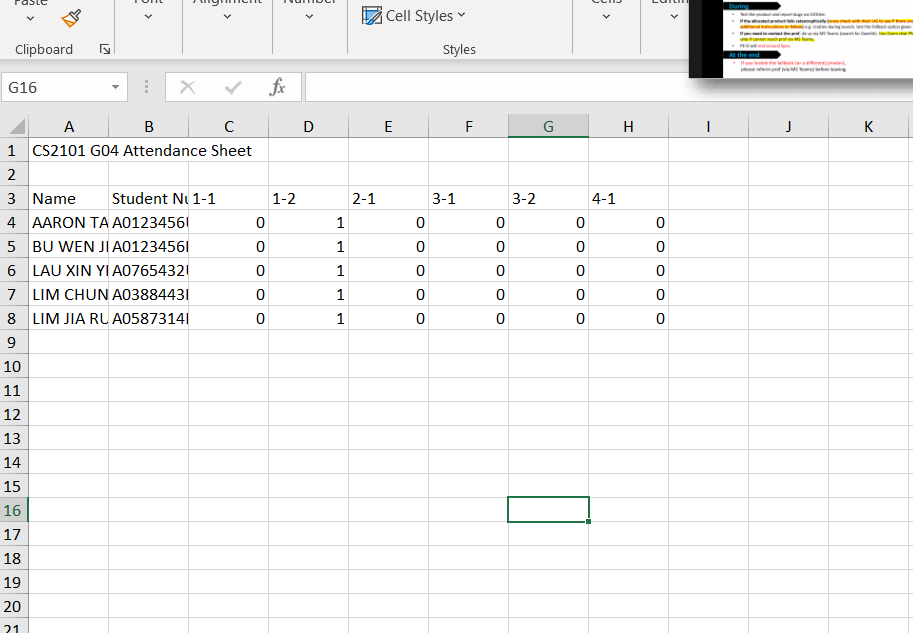Image resolution: width=913 pixels, height=633 pixels.
Task: Click the 1-1 column heading cell
Action: (229, 199)
